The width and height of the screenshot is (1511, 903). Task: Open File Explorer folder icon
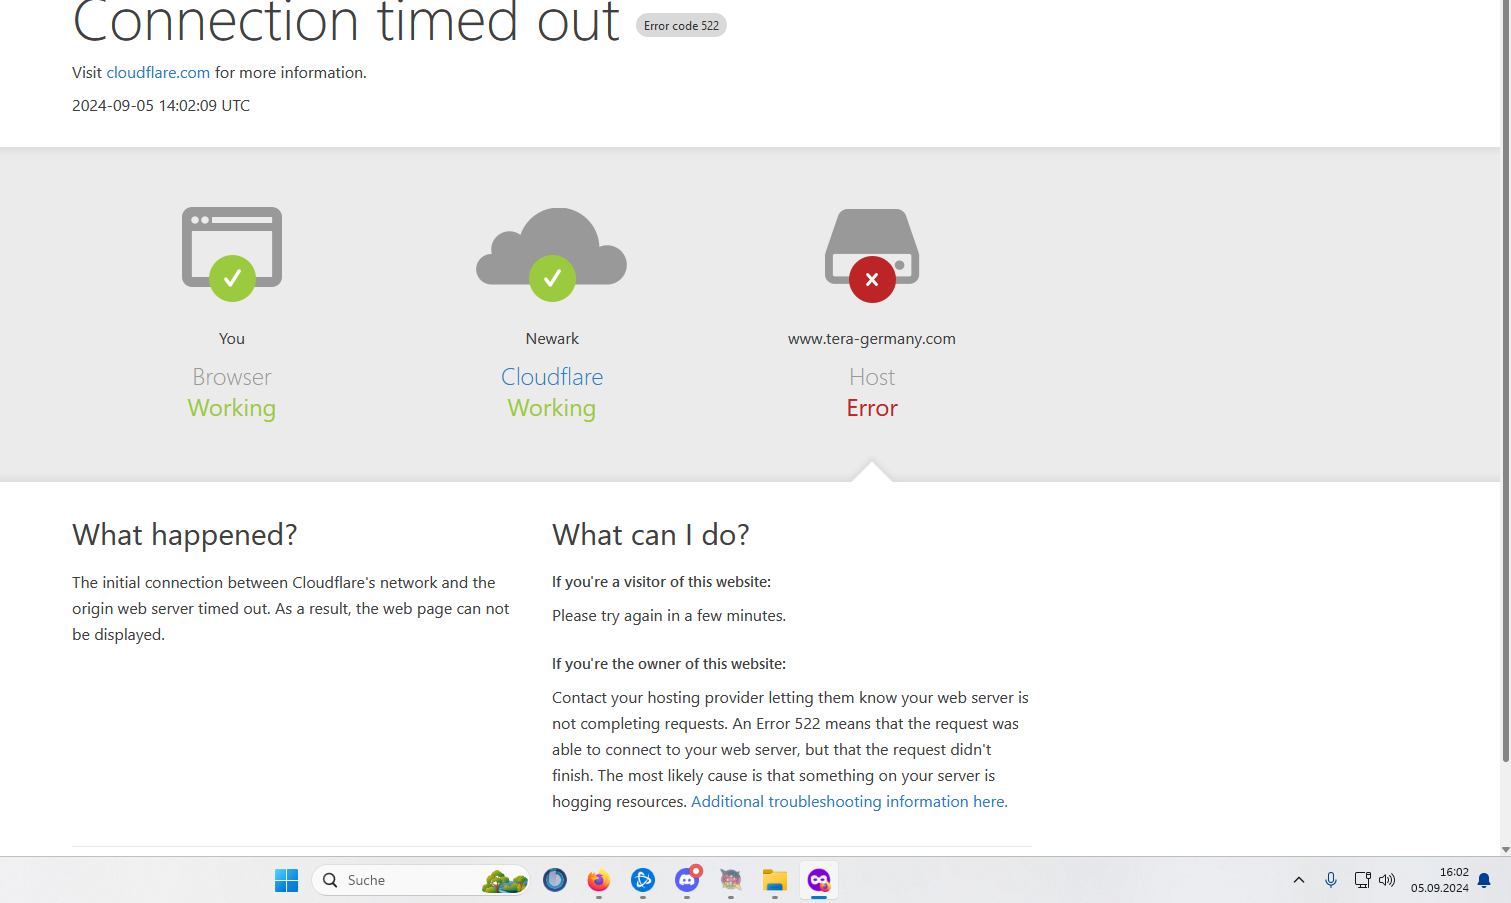(x=774, y=880)
